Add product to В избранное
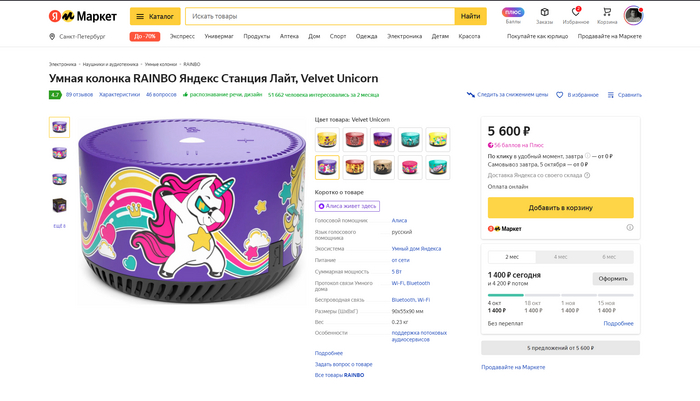This screenshot has height=401, width=700. pos(578,95)
